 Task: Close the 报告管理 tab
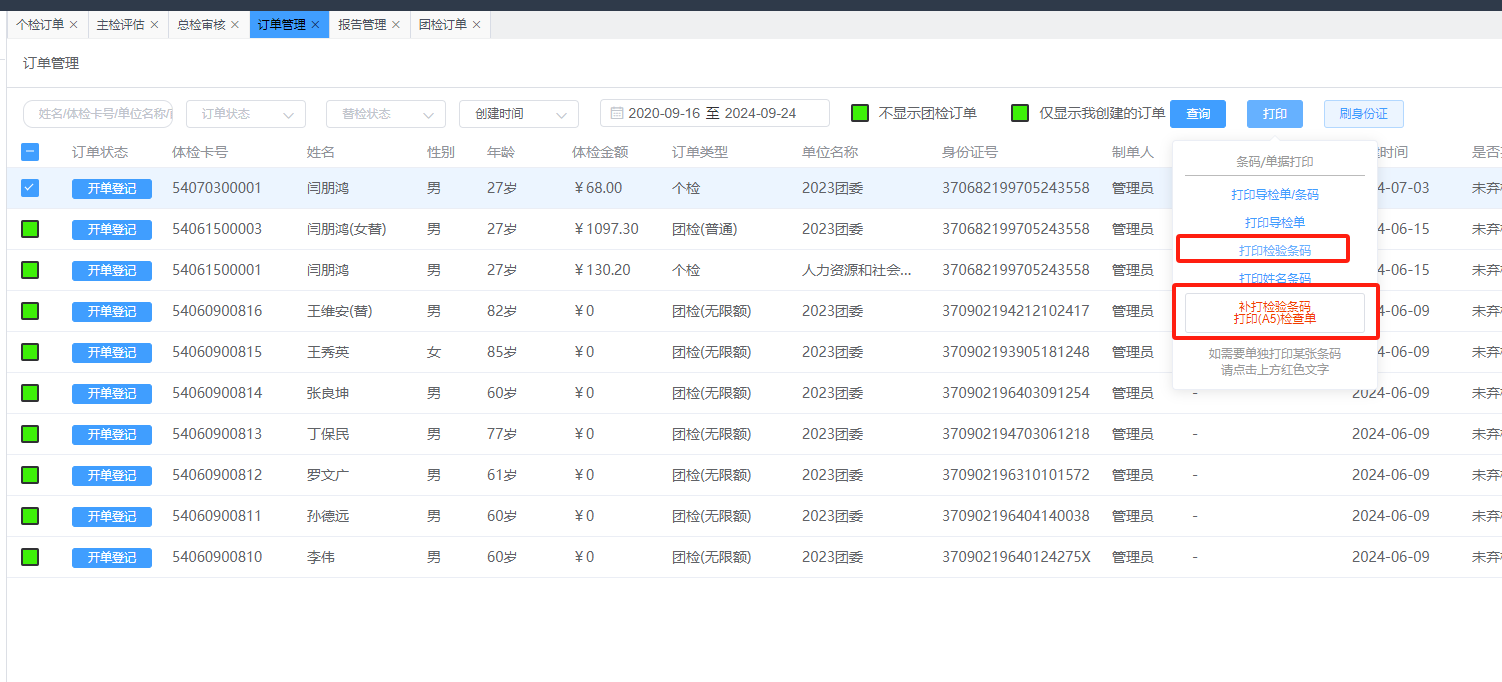coord(396,25)
